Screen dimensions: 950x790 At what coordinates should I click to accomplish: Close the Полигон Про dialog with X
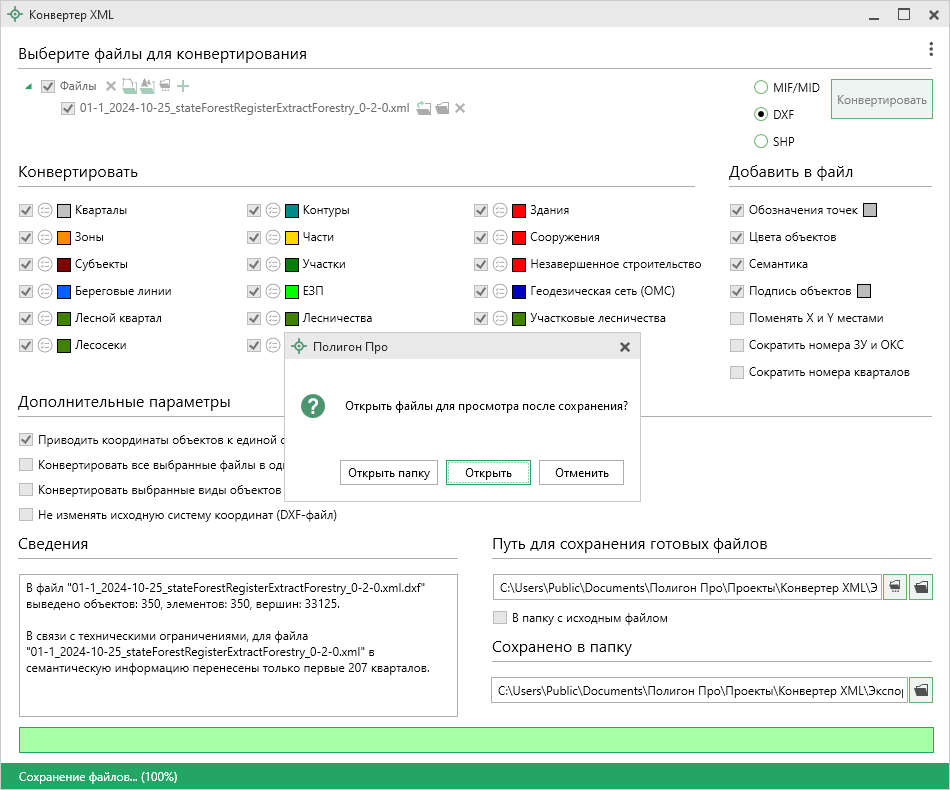click(625, 347)
